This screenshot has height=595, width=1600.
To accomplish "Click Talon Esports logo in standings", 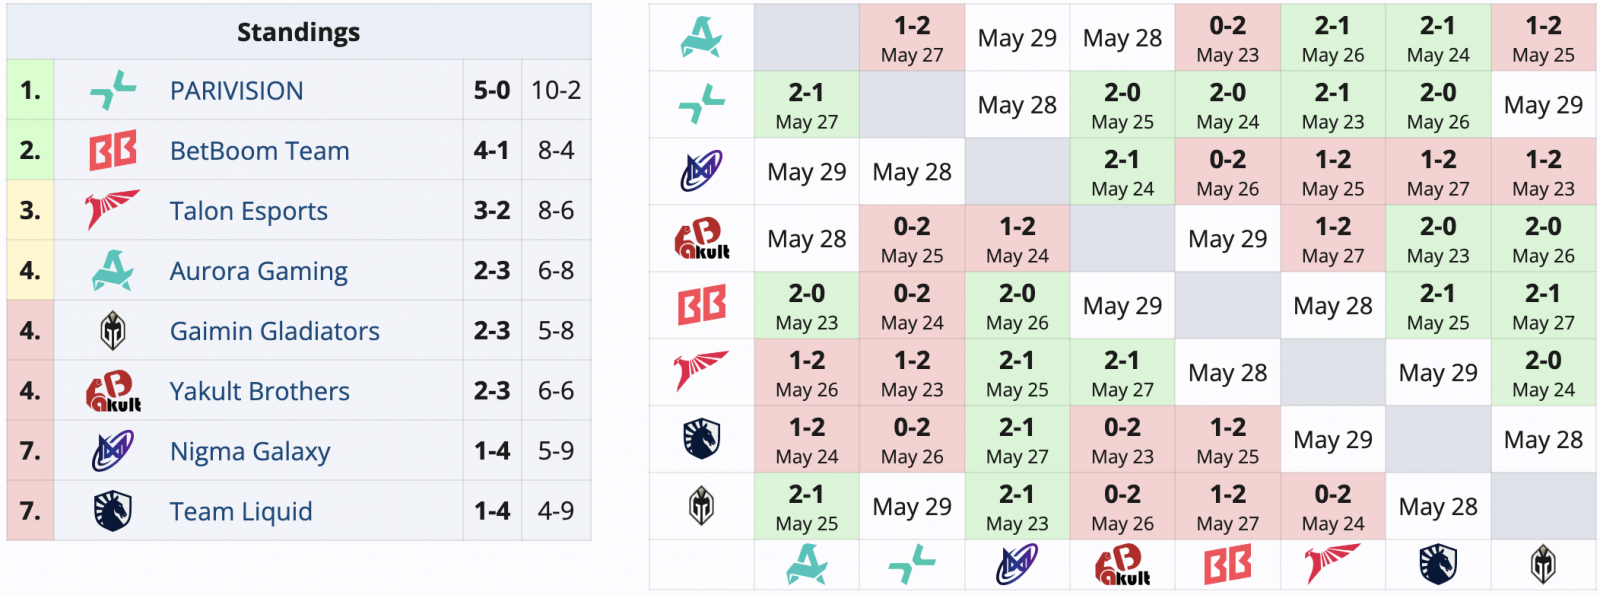I will coord(113,210).
